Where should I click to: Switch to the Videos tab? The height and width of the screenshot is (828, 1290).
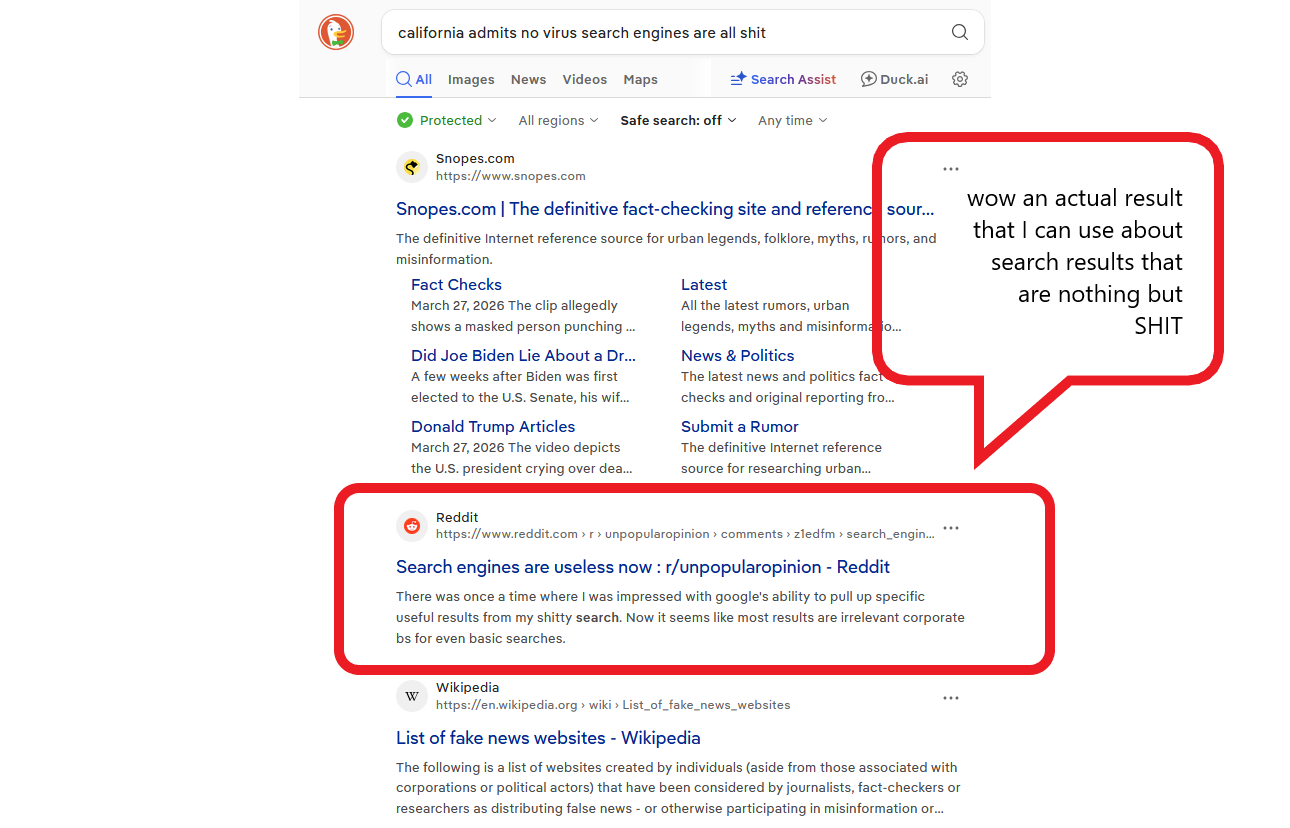point(584,79)
